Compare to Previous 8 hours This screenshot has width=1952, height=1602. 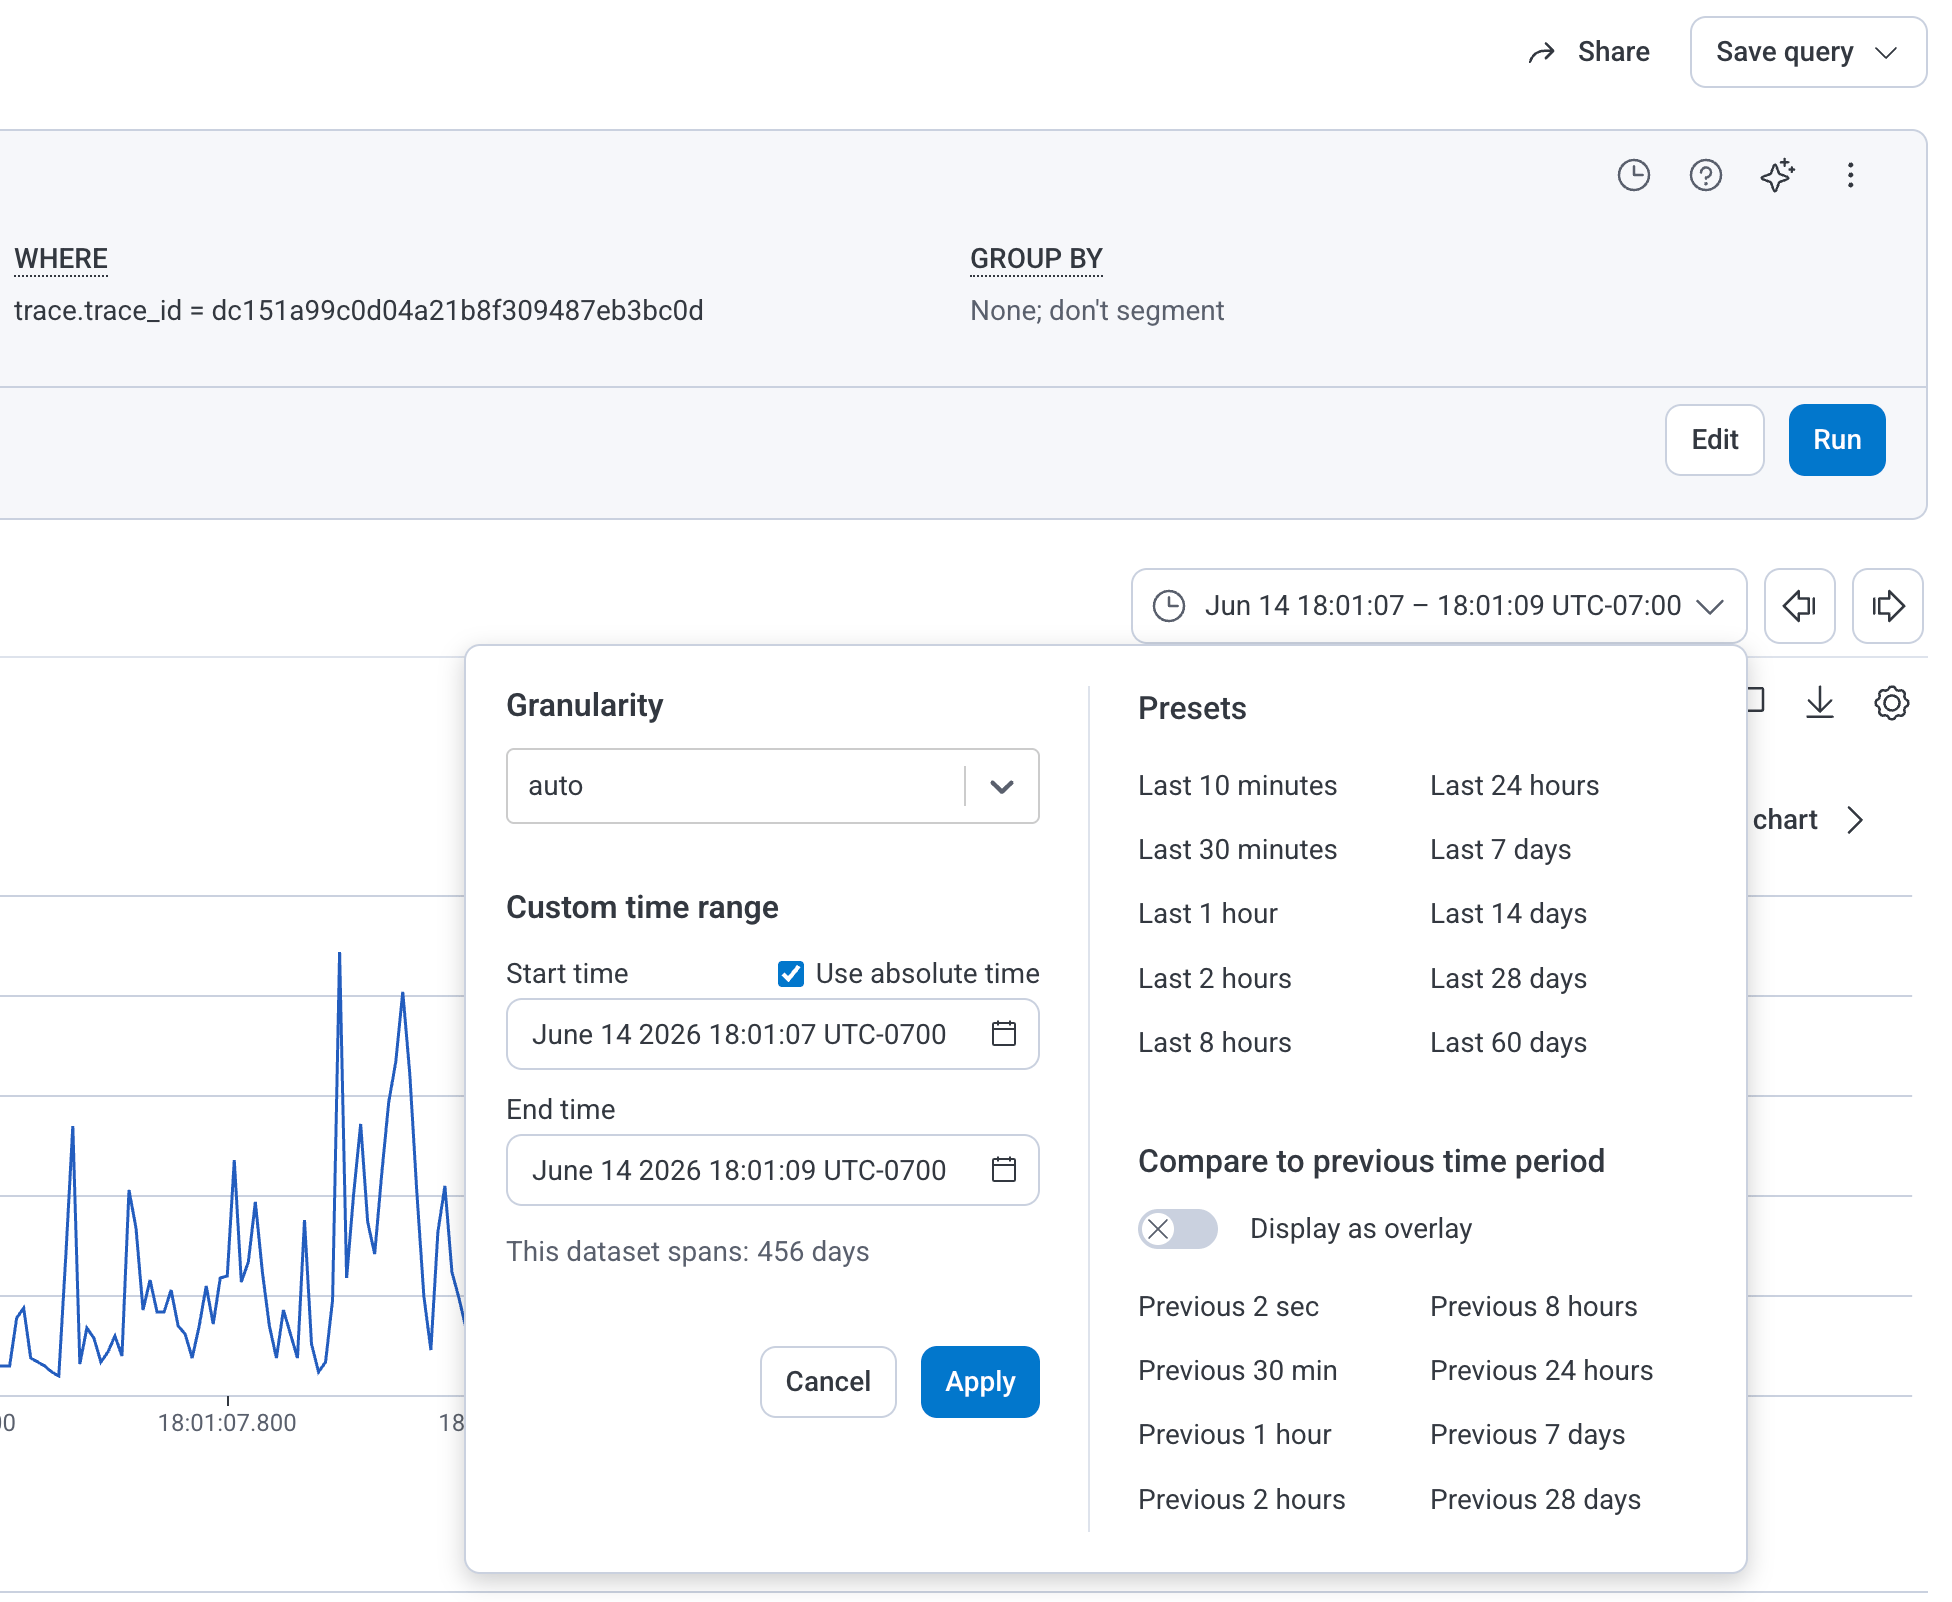pyautogui.click(x=1533, y=1307)
